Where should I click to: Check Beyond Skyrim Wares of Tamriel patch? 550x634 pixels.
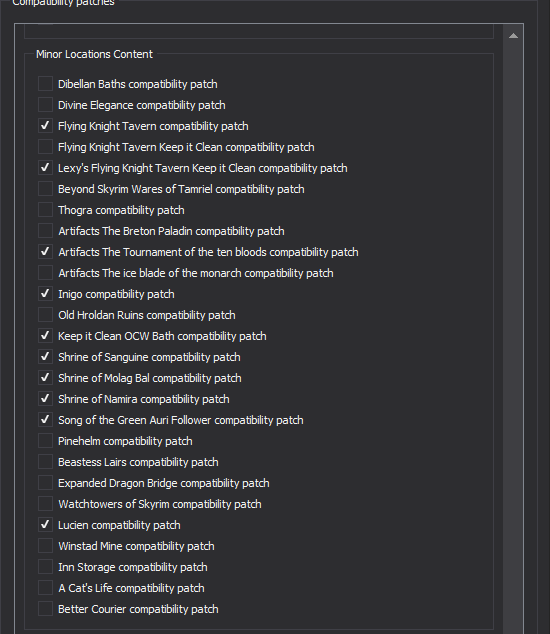(x=45, y=189)
